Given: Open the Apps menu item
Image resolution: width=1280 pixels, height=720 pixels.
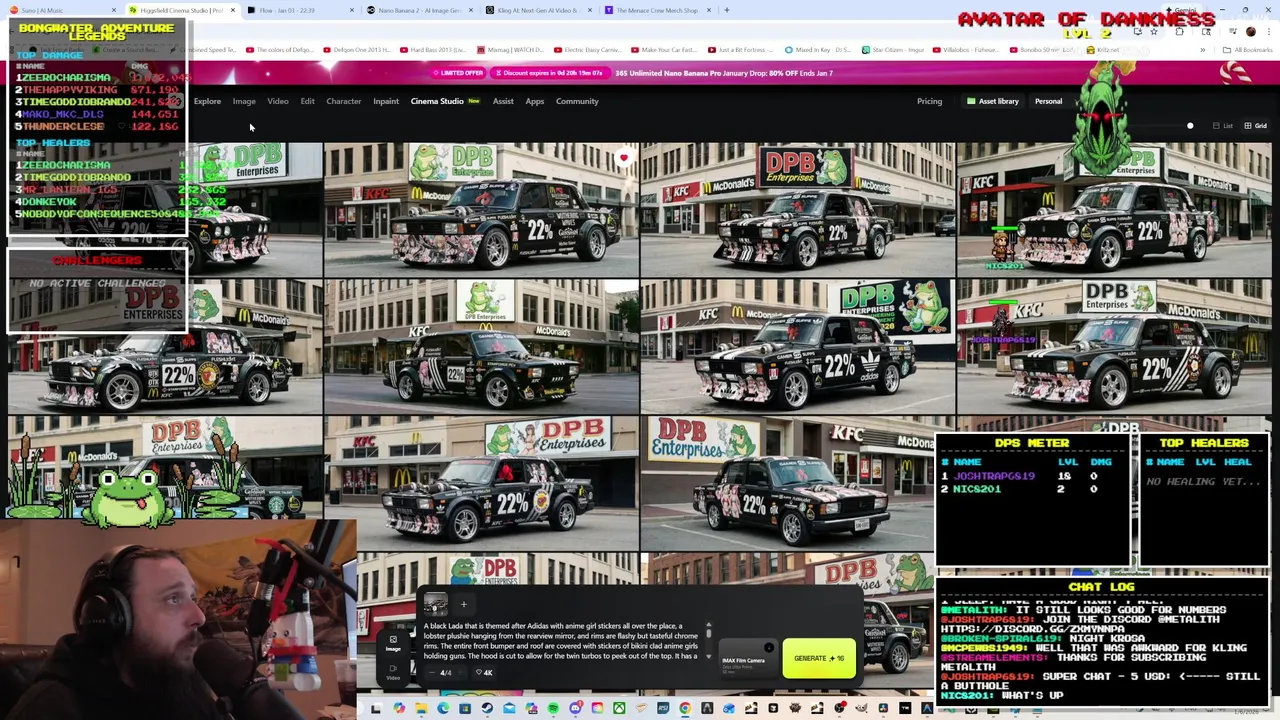Looking at the screenshot, I should (x=535, y=101).
